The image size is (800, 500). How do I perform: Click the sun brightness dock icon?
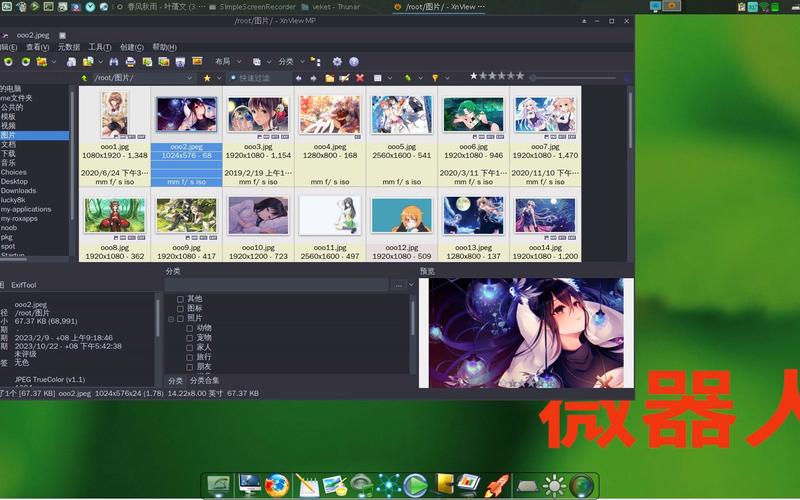[x=555, y=485]
